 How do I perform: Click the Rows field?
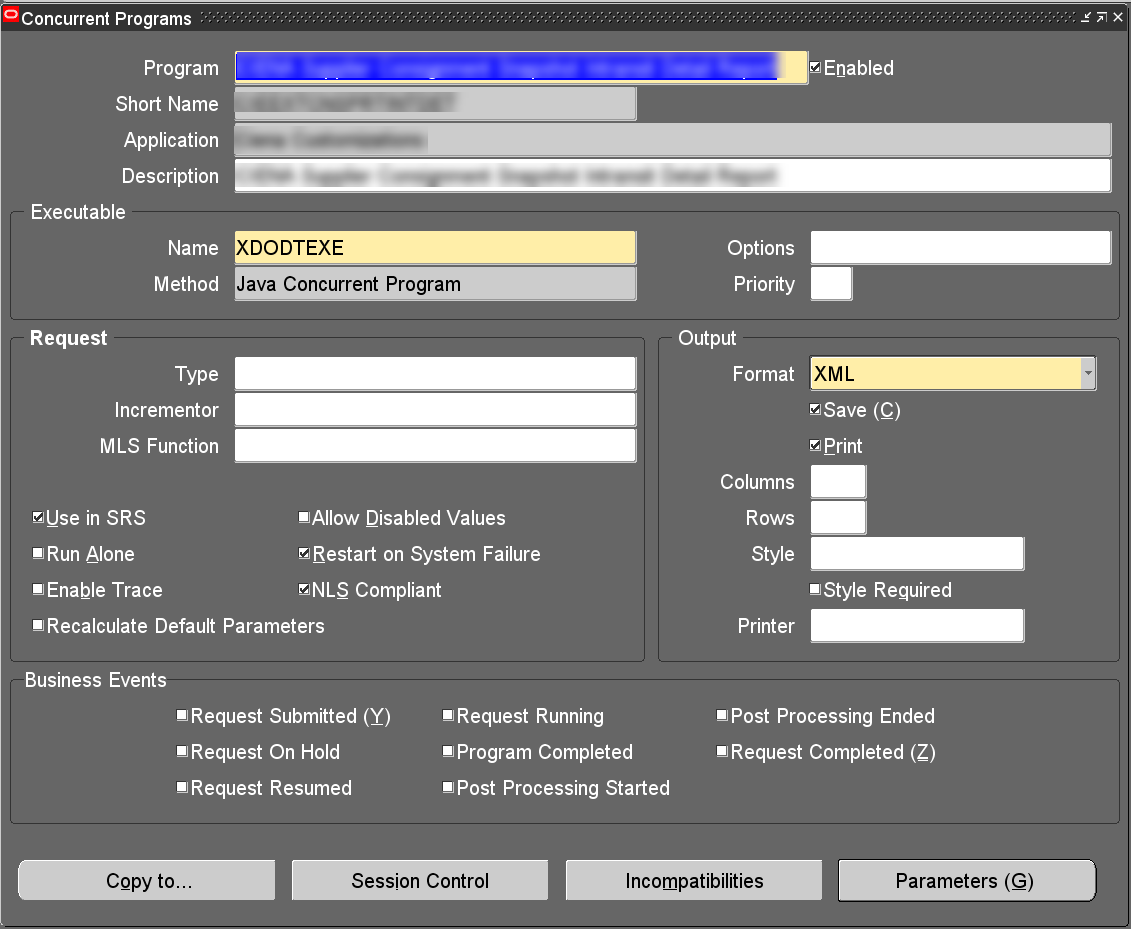coord(838,517)
